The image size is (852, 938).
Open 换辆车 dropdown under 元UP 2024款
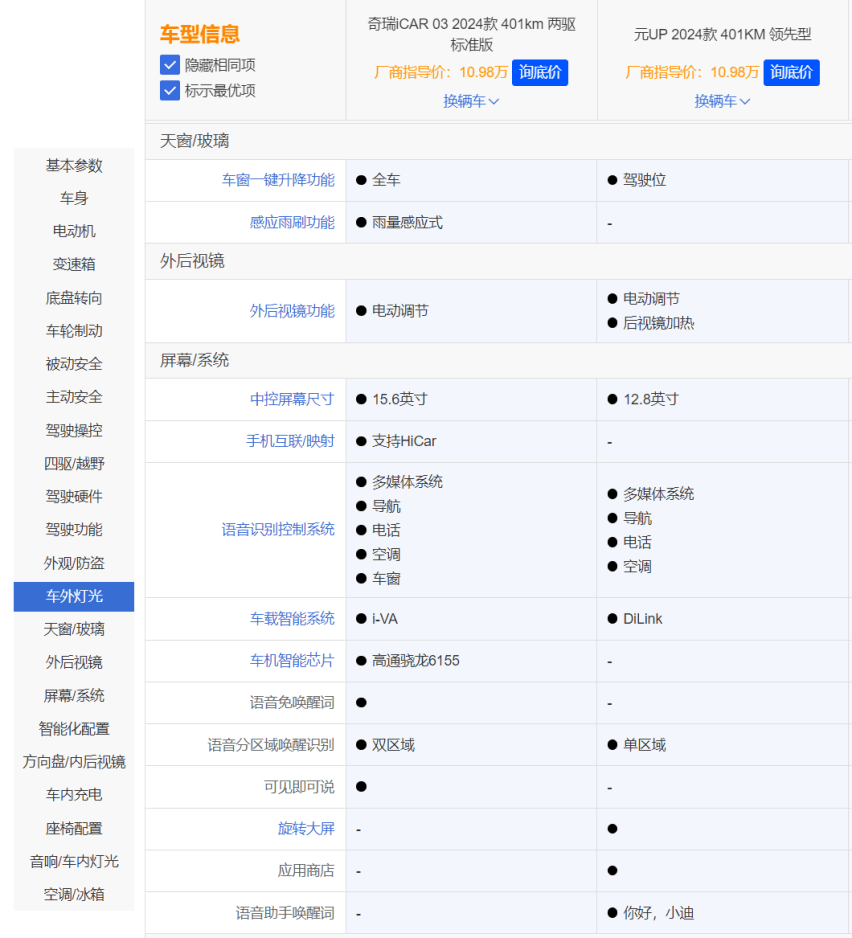pos(722,101)
